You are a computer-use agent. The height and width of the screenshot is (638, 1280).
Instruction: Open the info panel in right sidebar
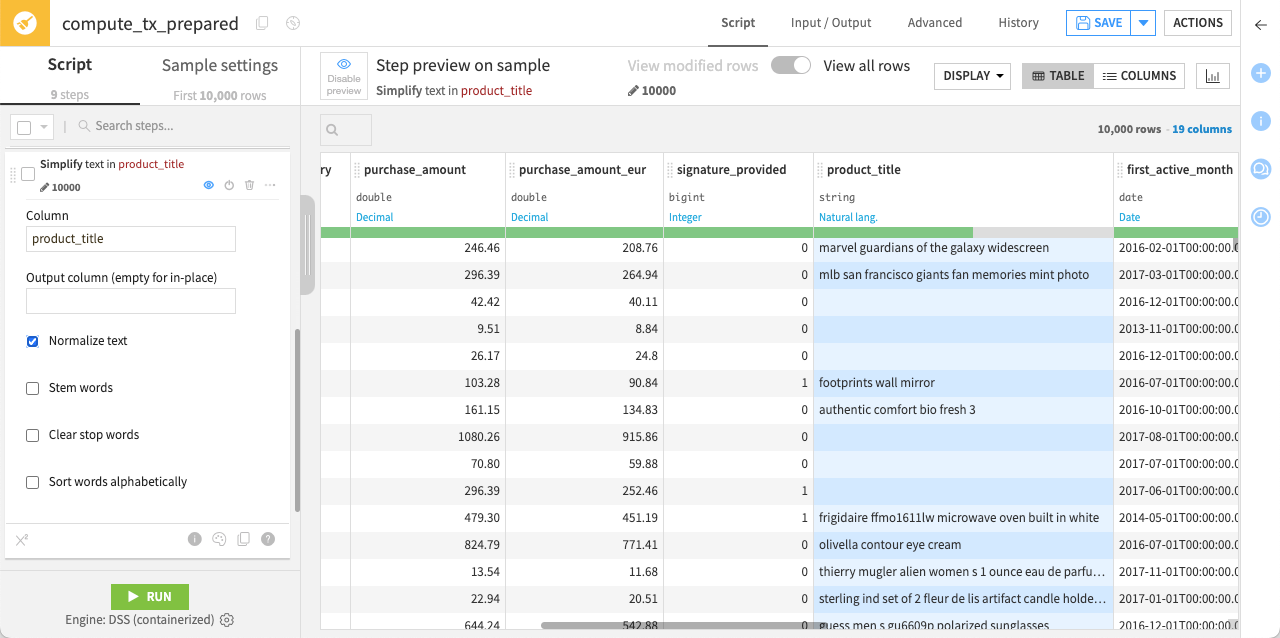click(x=1261, y=121)
